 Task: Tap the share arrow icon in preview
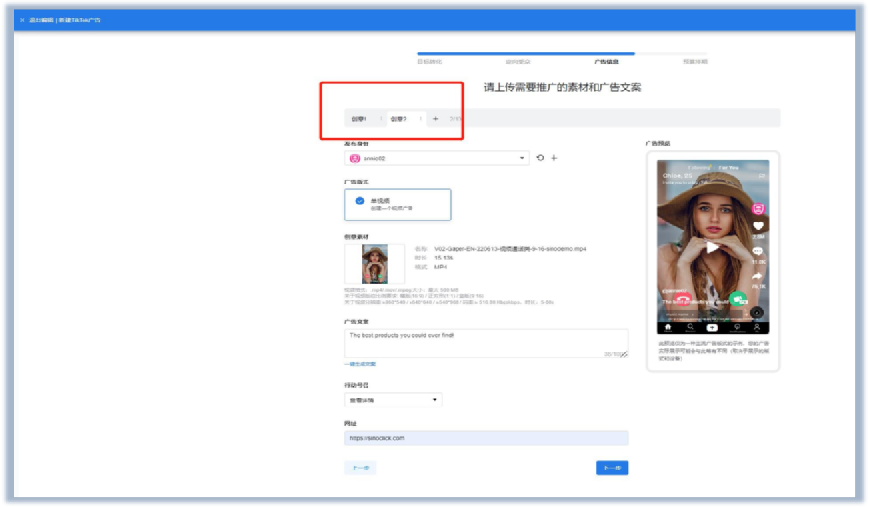point(758,276)
